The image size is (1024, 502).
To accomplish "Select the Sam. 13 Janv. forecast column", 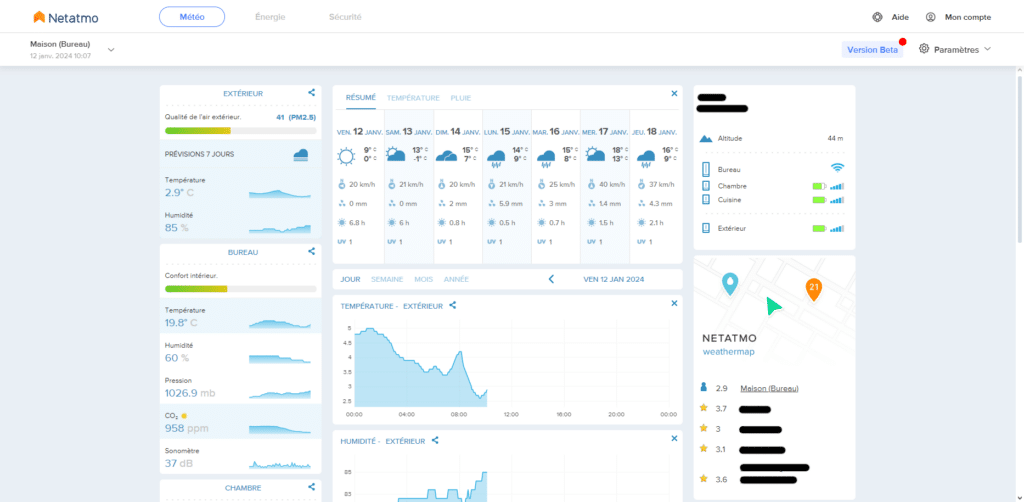I will point(409,186).
